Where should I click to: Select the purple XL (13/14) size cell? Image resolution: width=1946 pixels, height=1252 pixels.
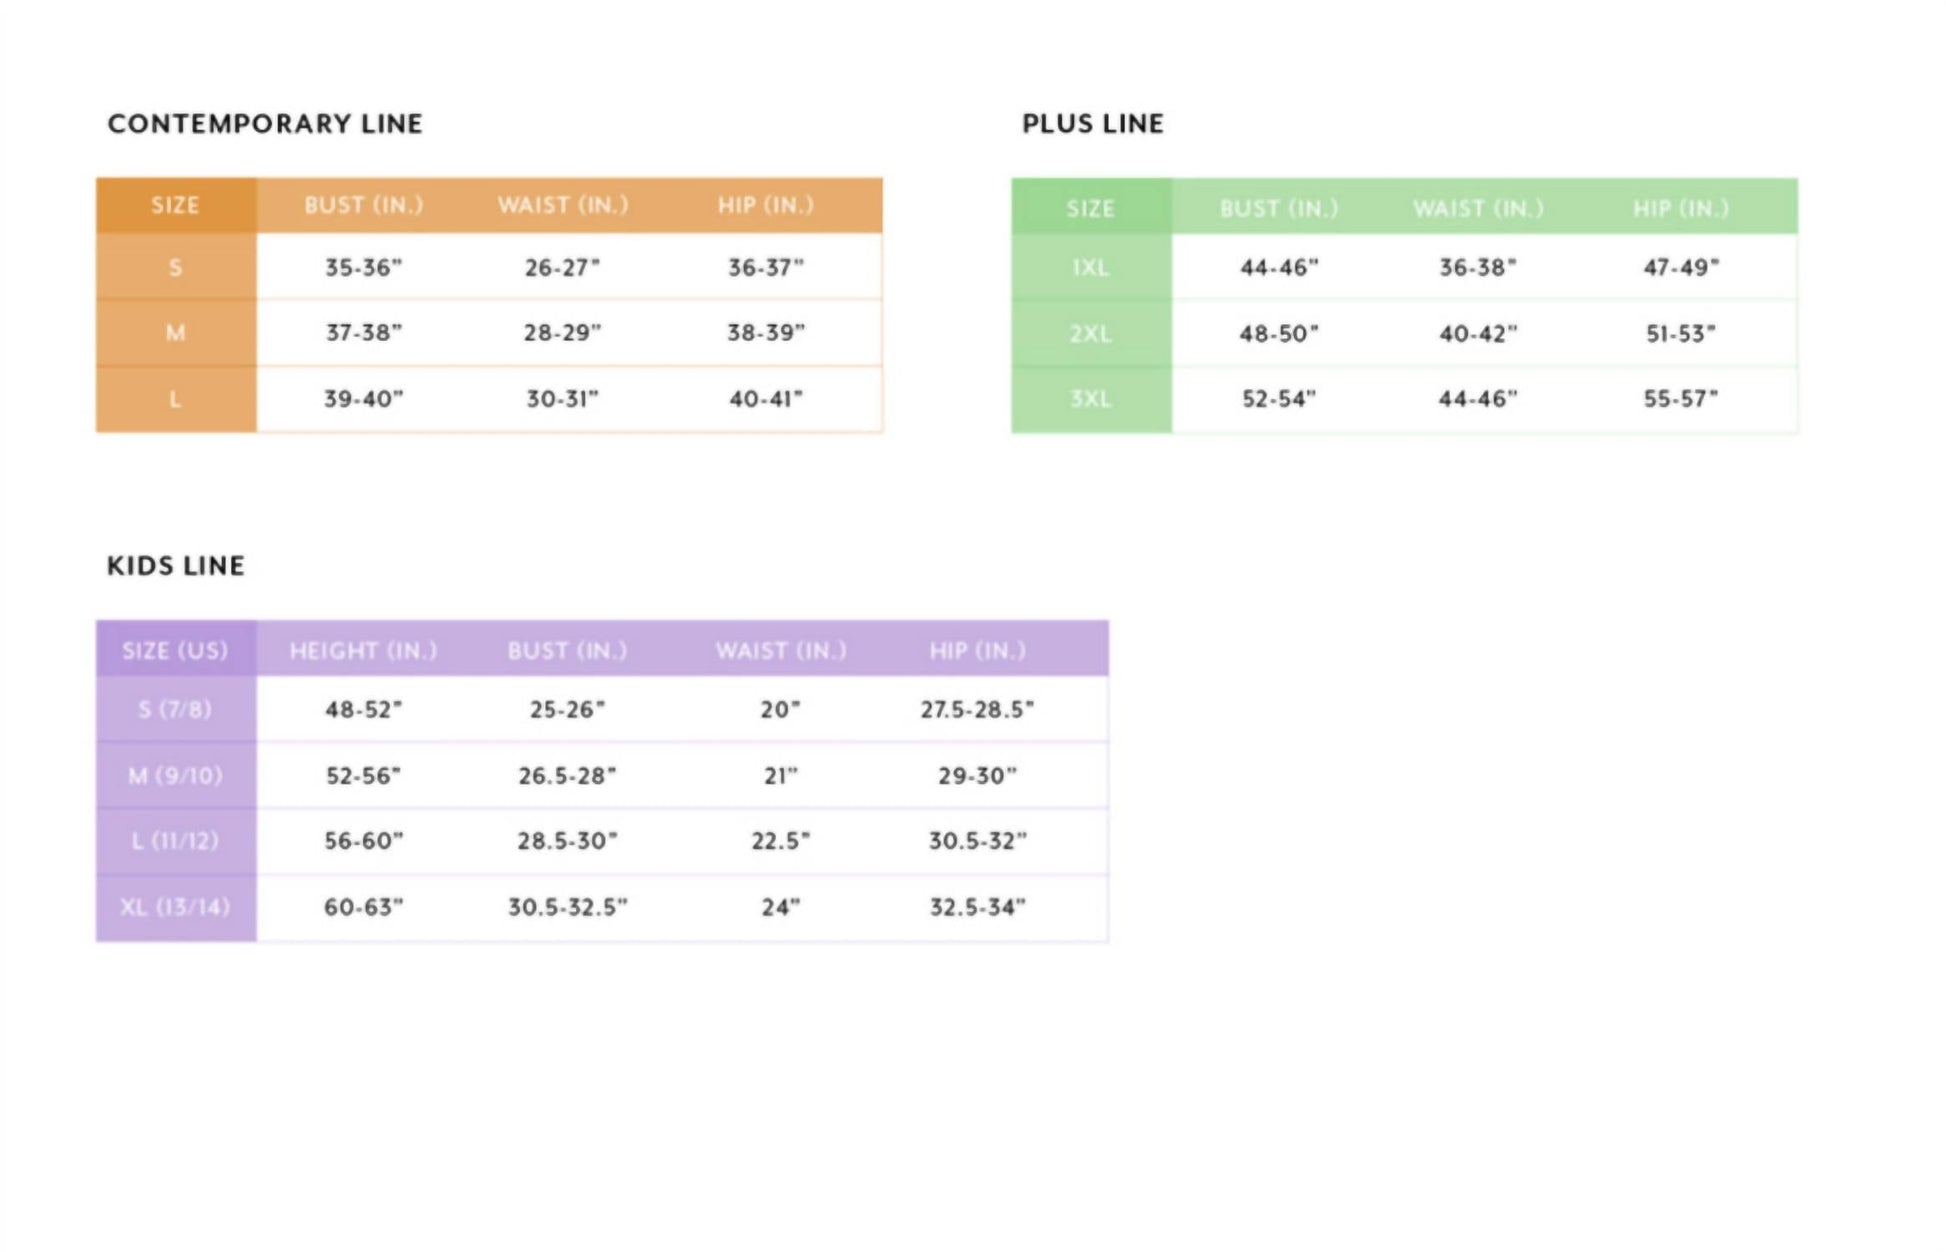tap(176, 907)
